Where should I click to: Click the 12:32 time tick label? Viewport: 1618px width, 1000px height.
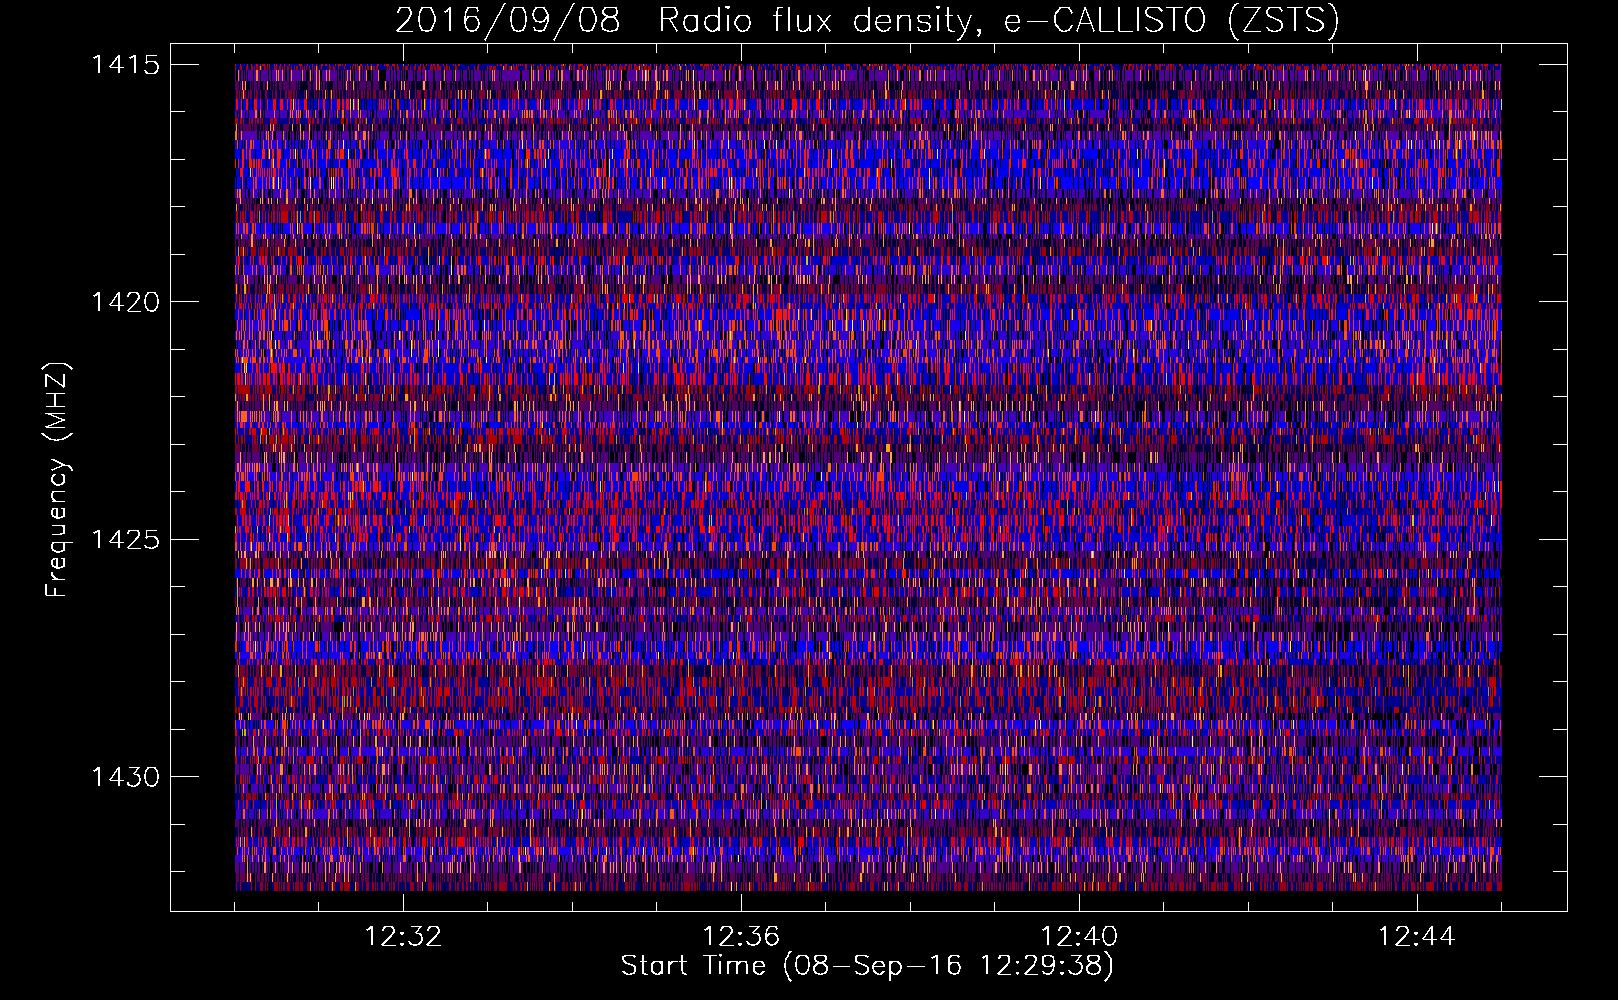403,937
